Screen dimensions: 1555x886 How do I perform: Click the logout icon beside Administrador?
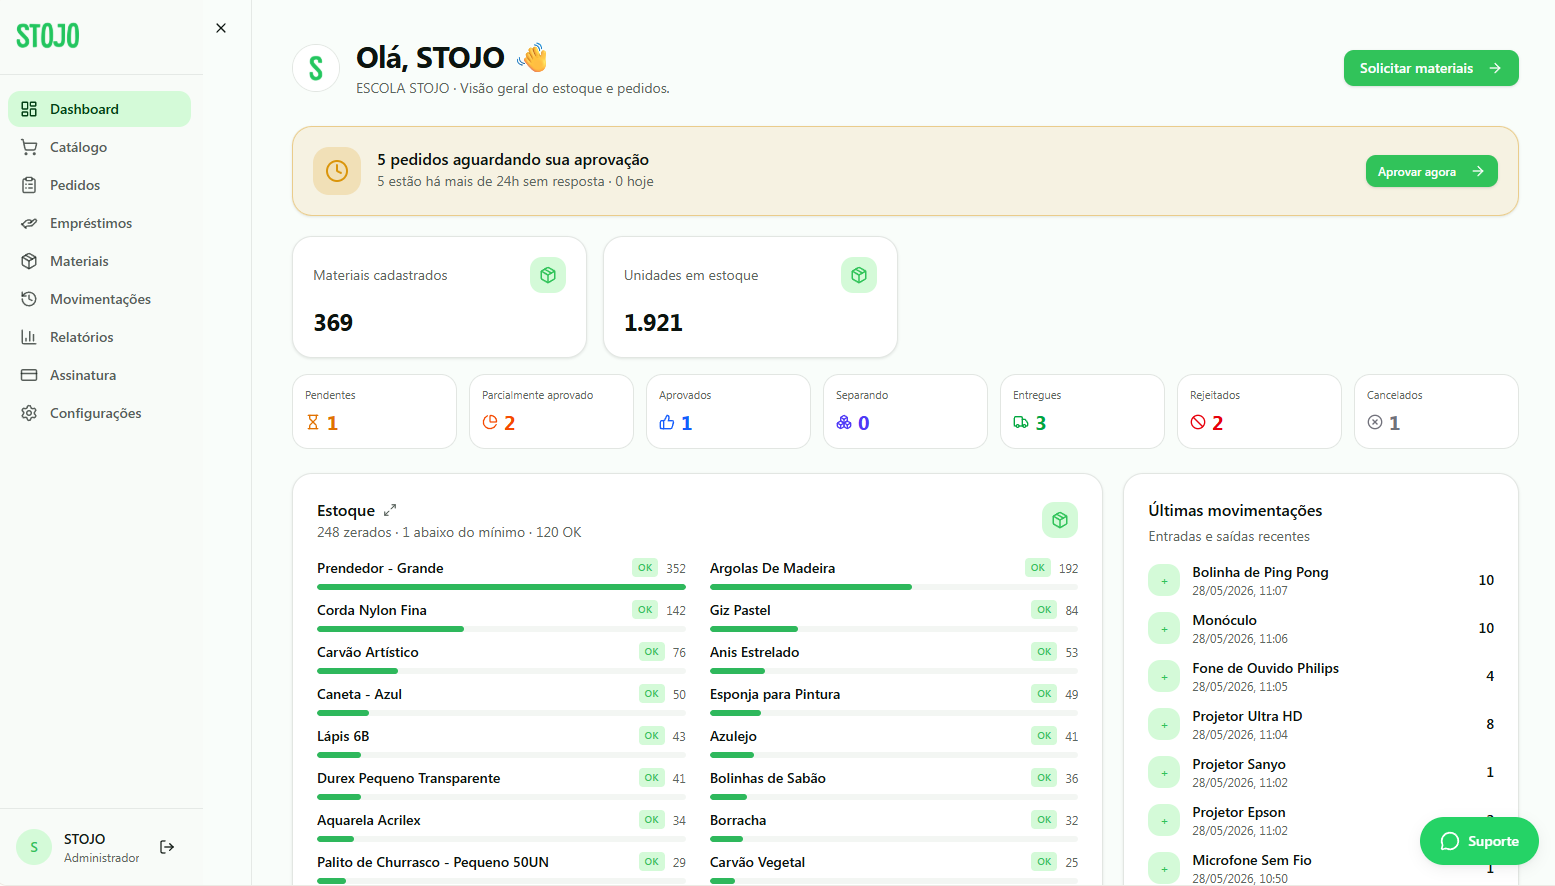(x=167, y=847)
